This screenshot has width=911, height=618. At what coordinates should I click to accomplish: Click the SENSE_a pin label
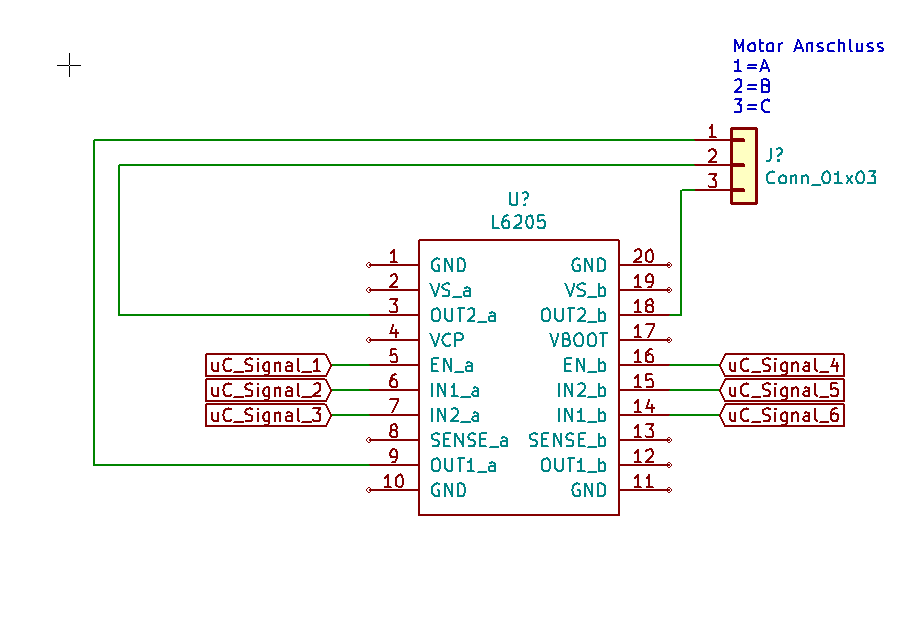469,440
